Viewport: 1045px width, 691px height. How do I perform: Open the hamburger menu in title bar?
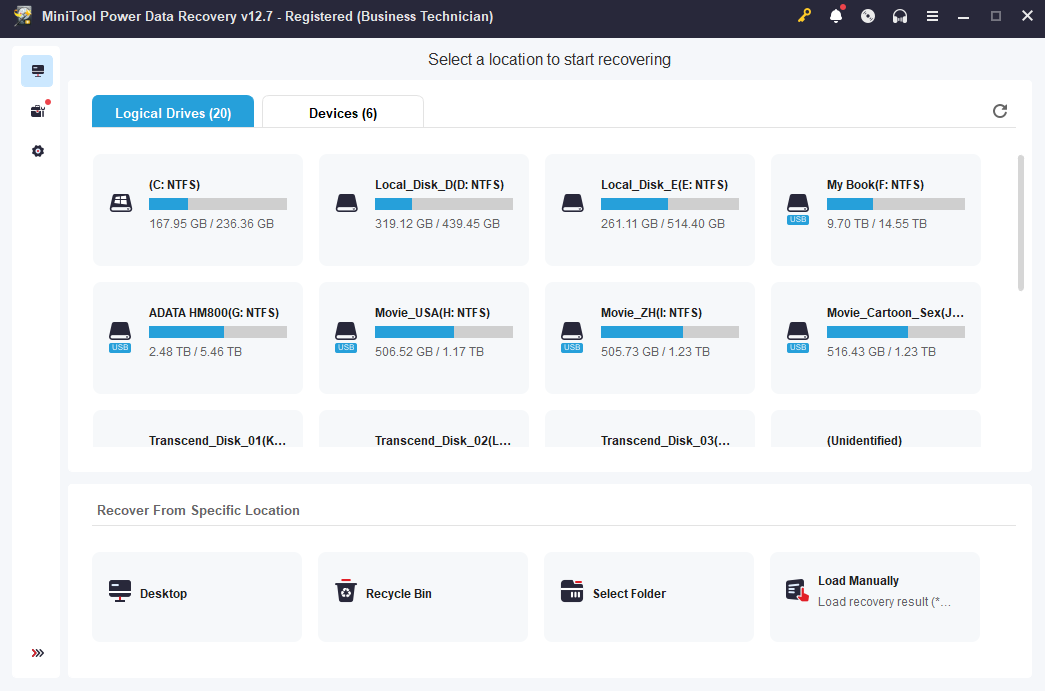[932, 16]
